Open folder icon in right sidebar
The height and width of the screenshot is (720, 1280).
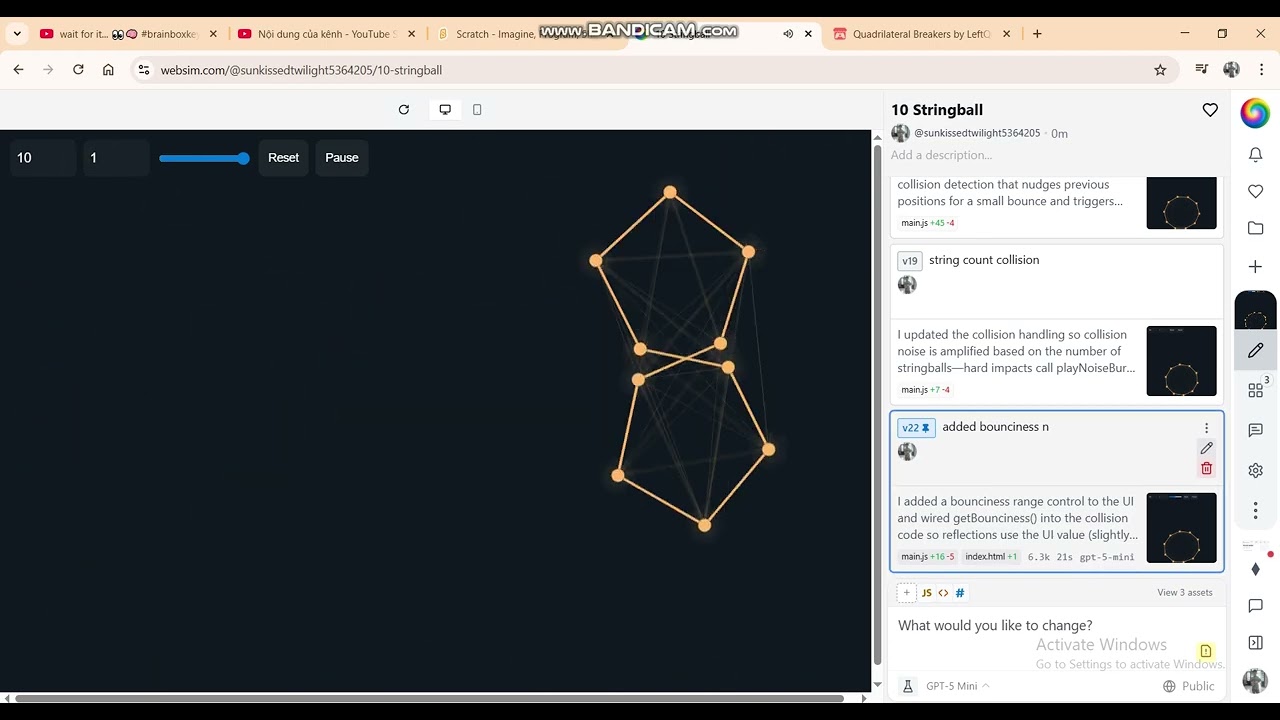(1256, 229)
